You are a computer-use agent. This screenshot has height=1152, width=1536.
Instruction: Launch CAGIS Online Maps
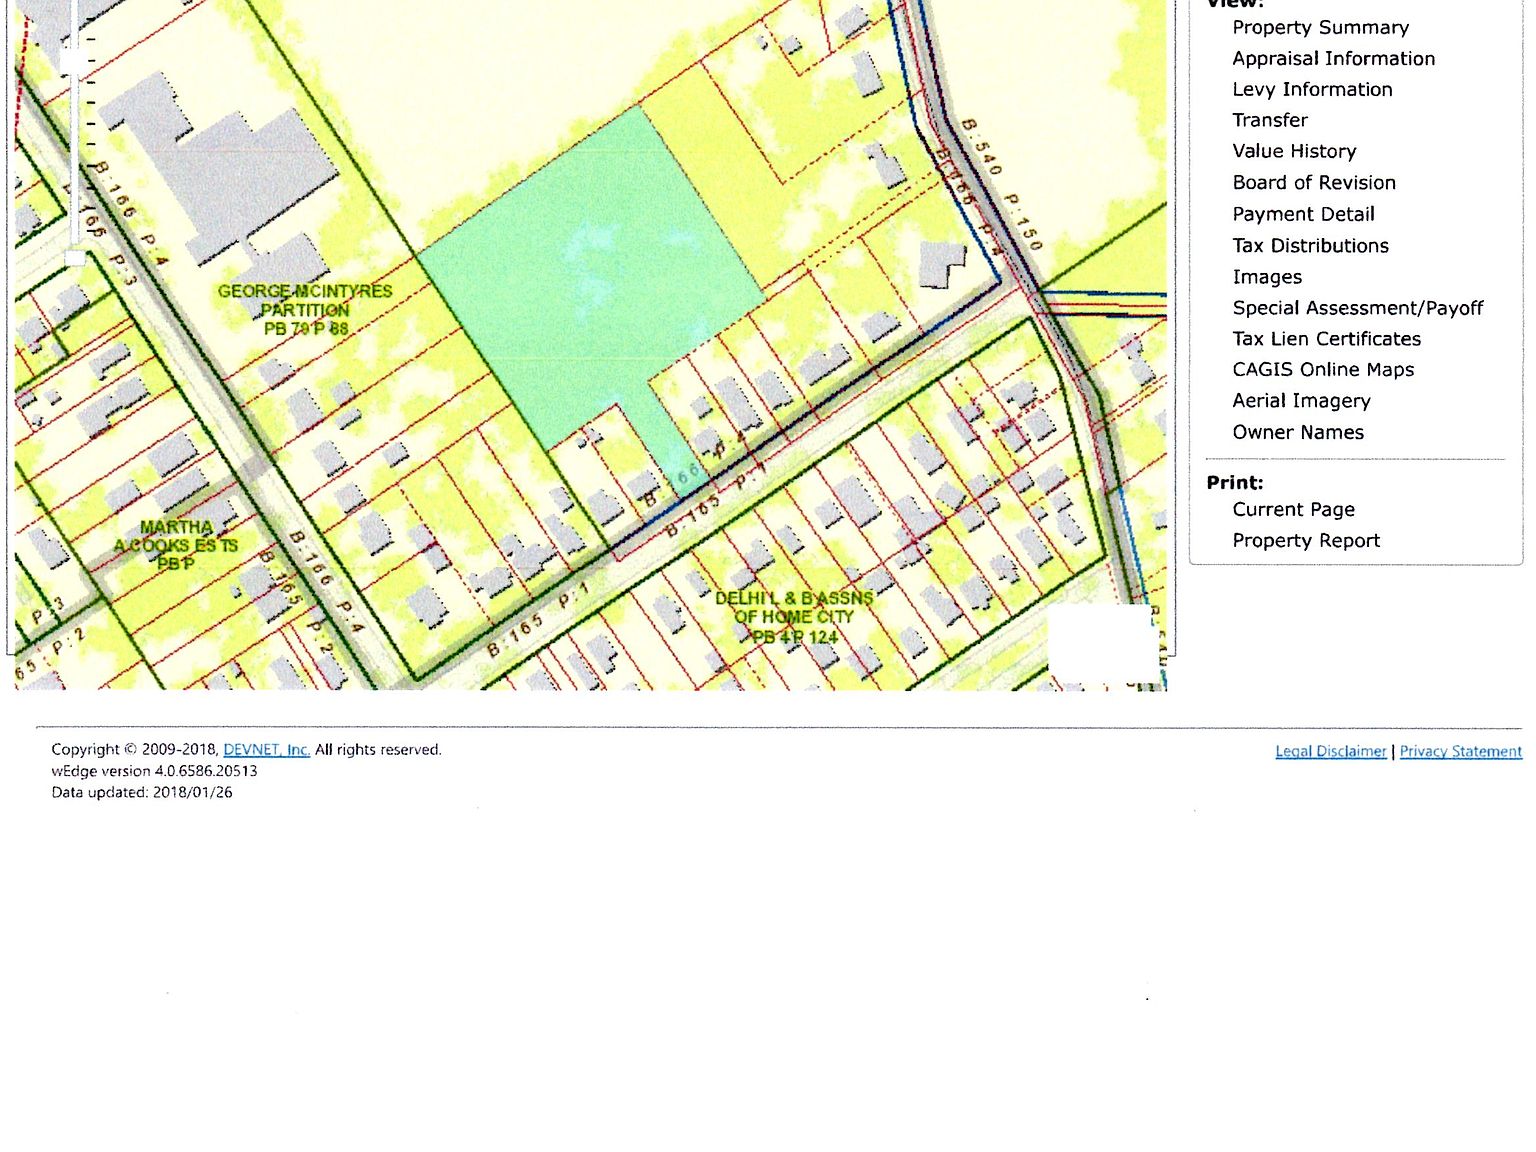tap(1323, 370)
